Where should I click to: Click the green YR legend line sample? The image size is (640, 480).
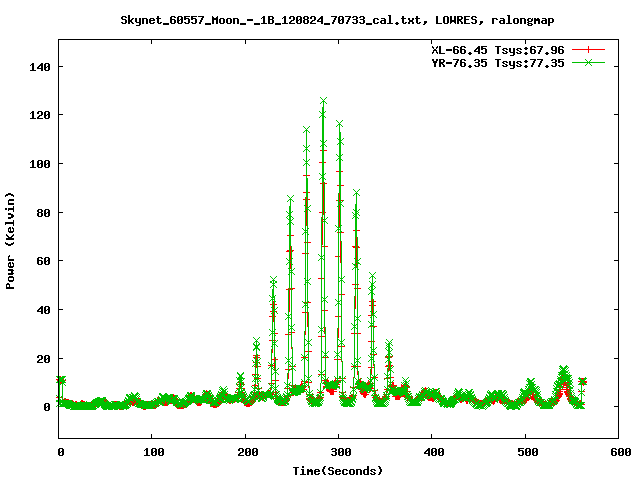point(588,62)
